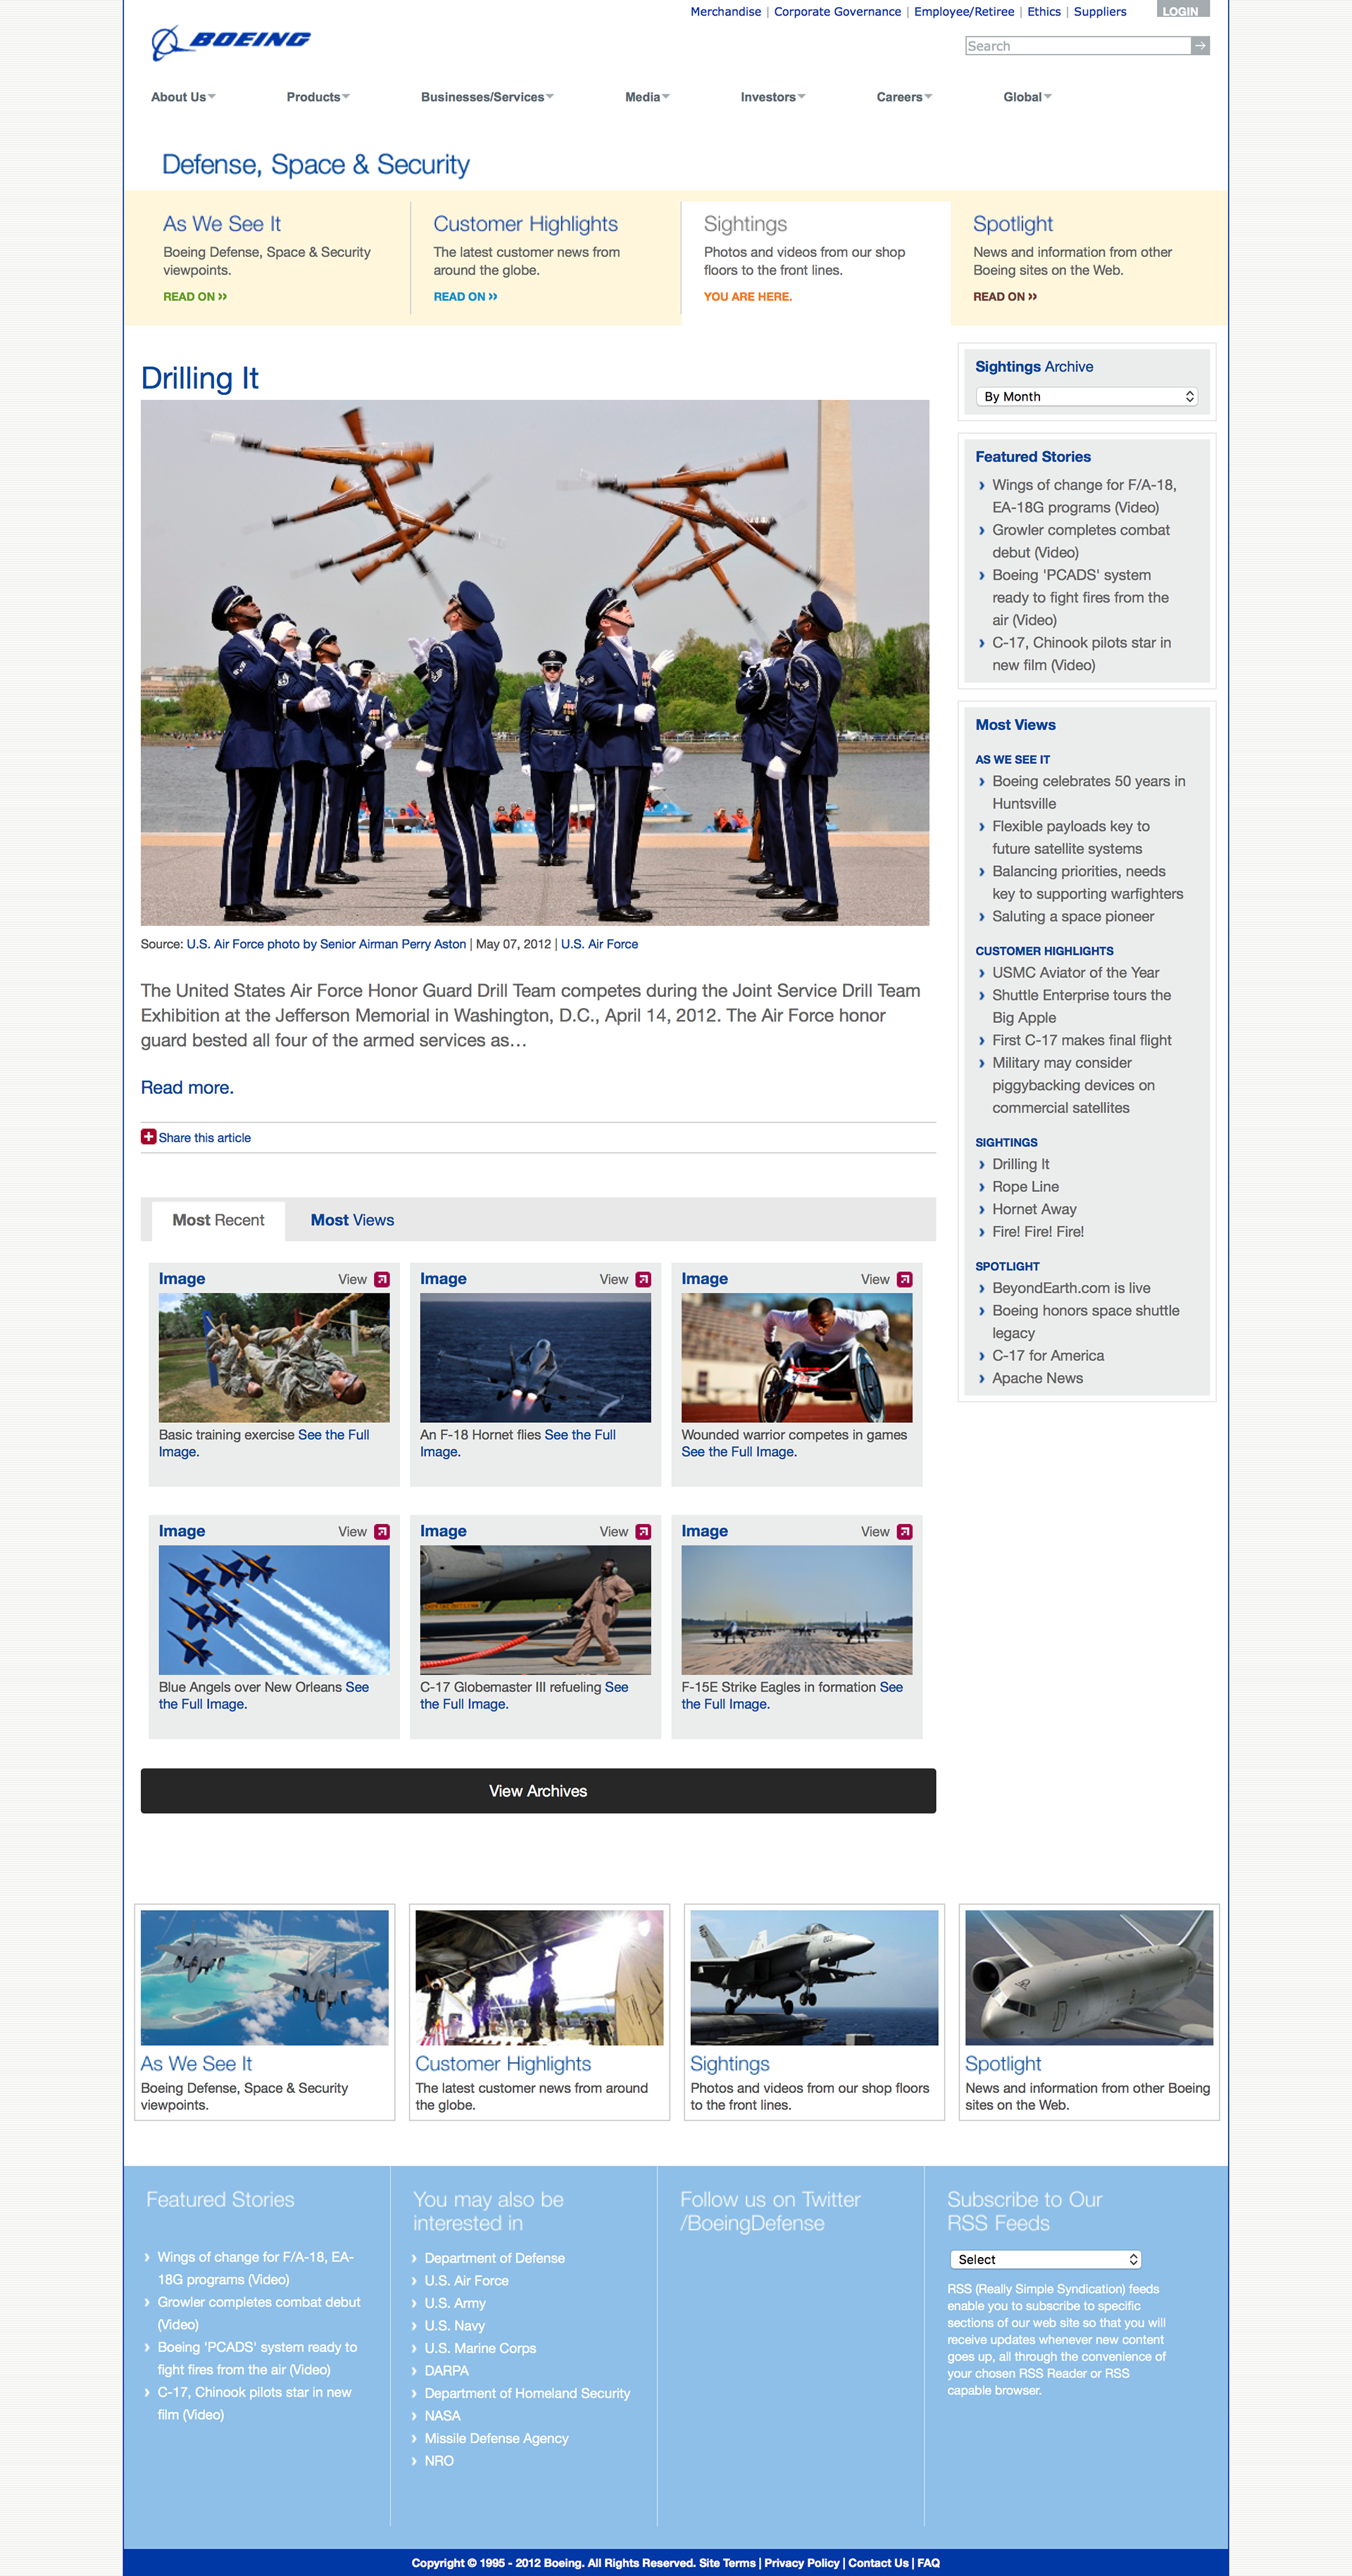Expand the Products menu
The height and width of the screenshot is (2576, 1352).
[x=318, y=97]
